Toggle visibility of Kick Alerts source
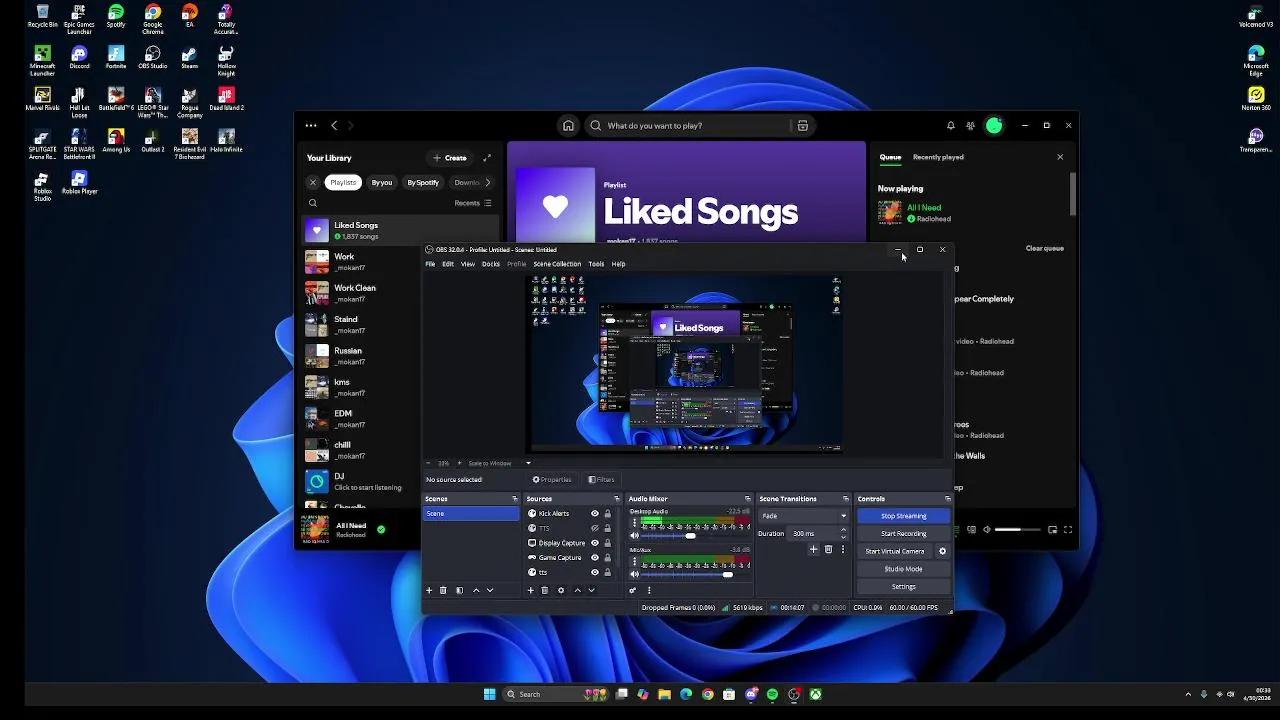The height and width of the screenshot is (720, 1280). 594,514
